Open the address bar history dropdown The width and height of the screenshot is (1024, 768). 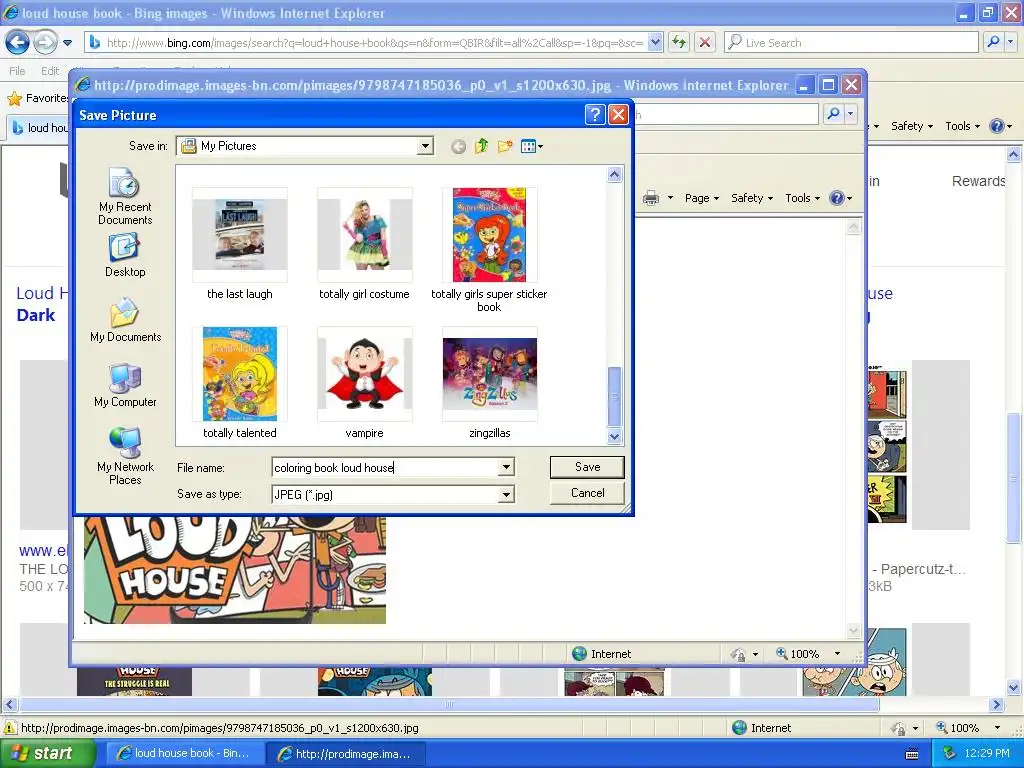tap(655, 42)
